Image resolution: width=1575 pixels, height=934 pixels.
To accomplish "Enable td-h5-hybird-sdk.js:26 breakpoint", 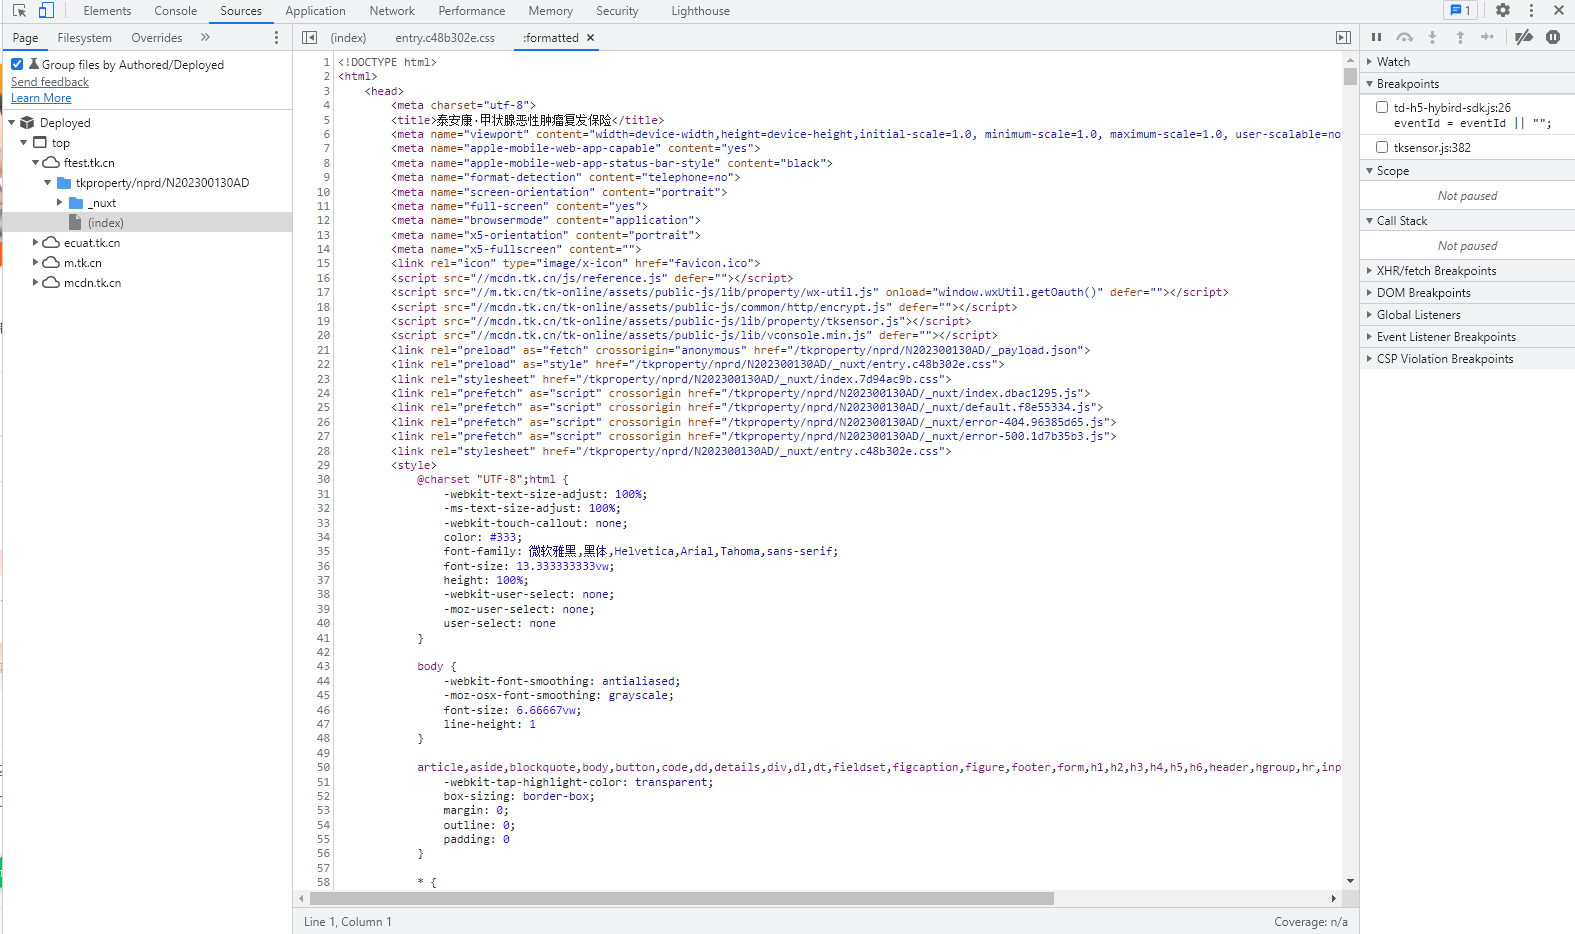I will pyautogui.click(x=1382, y=107).
